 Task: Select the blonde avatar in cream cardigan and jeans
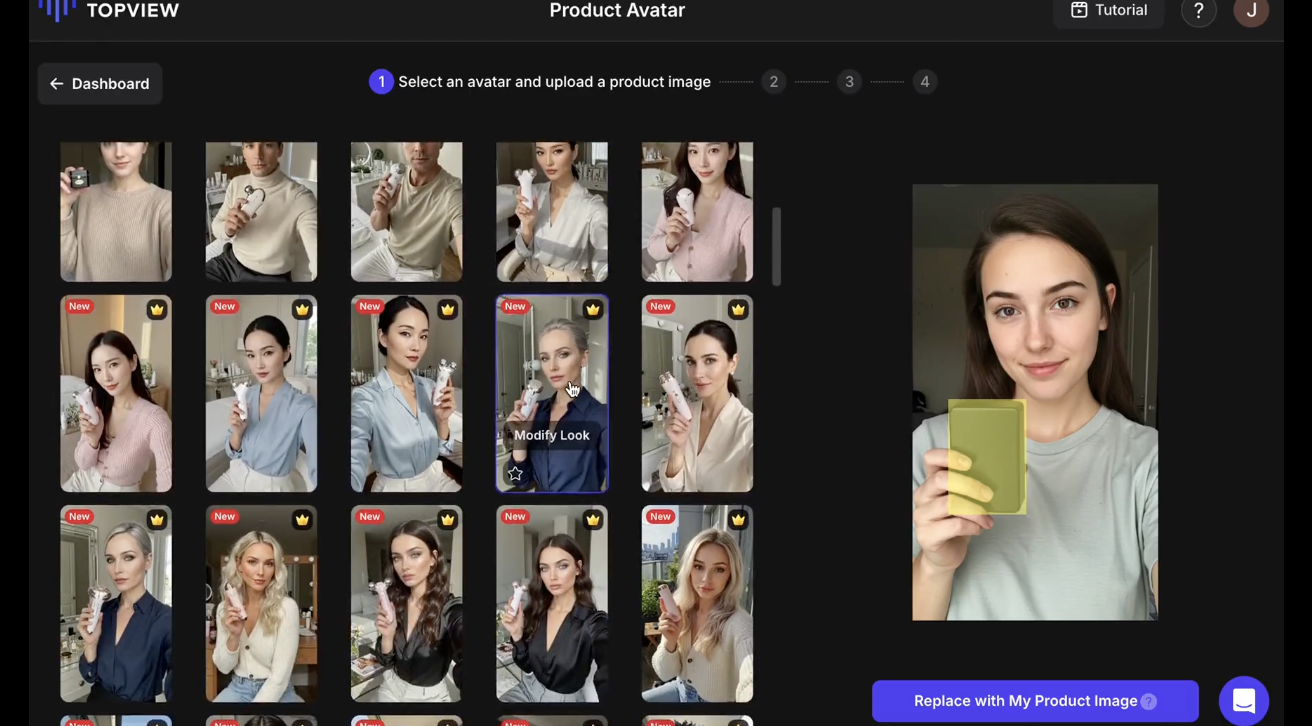261,604
